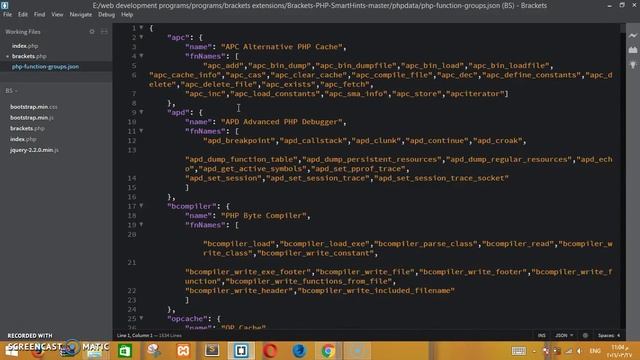Click "bcompiler_write_included_filename" on line 22
Image resolution: width=640 pixels, height=360 pixels.
[x=376, y=291]
